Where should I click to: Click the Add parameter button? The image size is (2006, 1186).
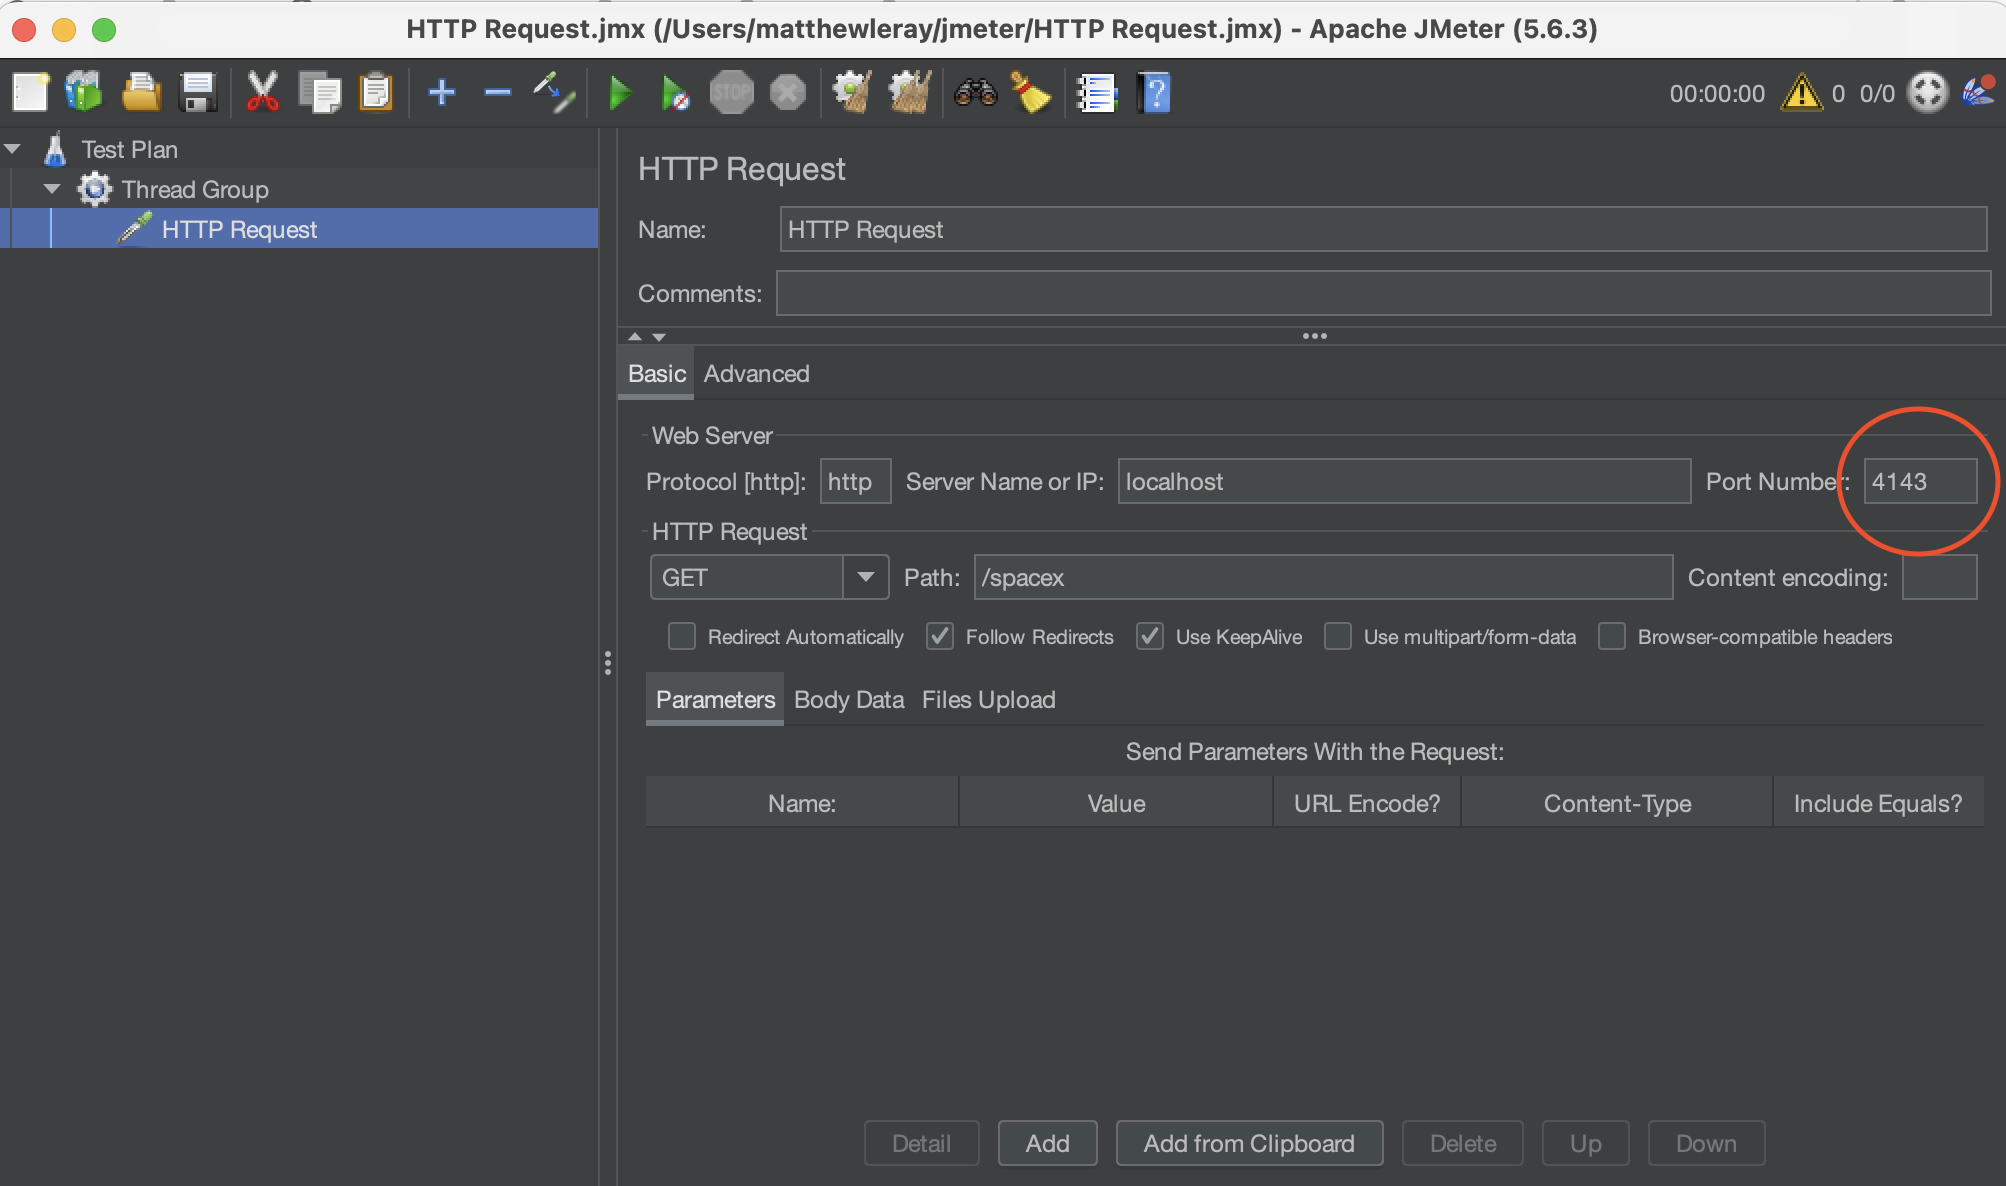1047,1143
